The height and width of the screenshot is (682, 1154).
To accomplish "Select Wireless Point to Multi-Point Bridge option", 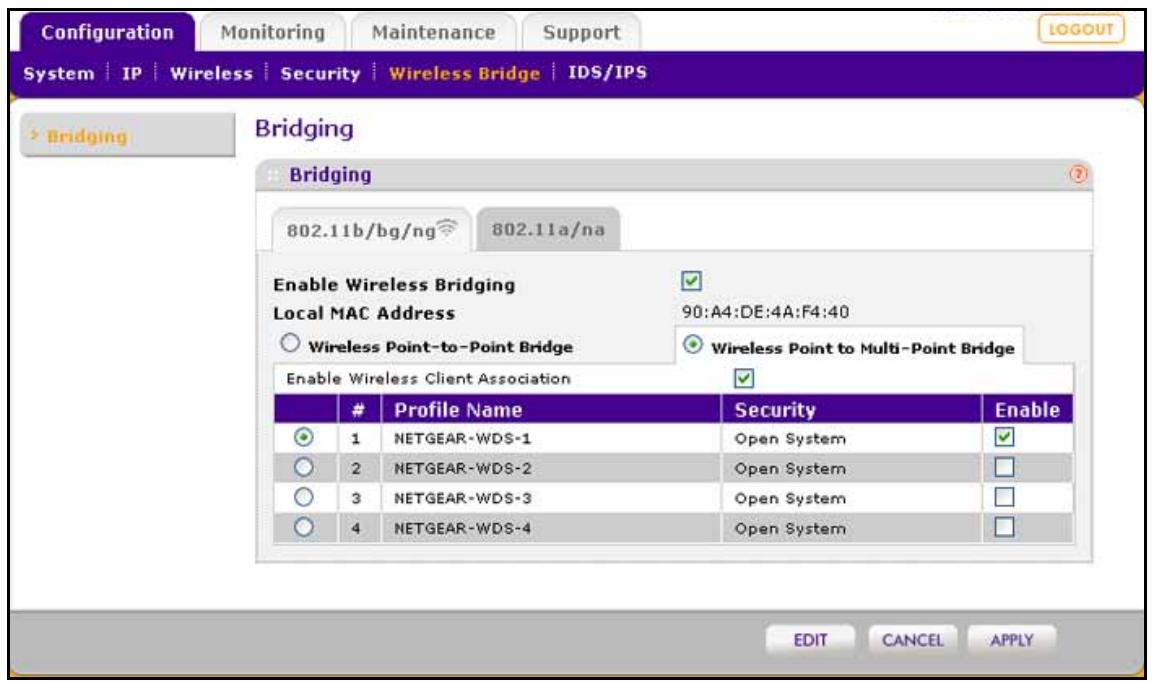I will coord(693,344).
